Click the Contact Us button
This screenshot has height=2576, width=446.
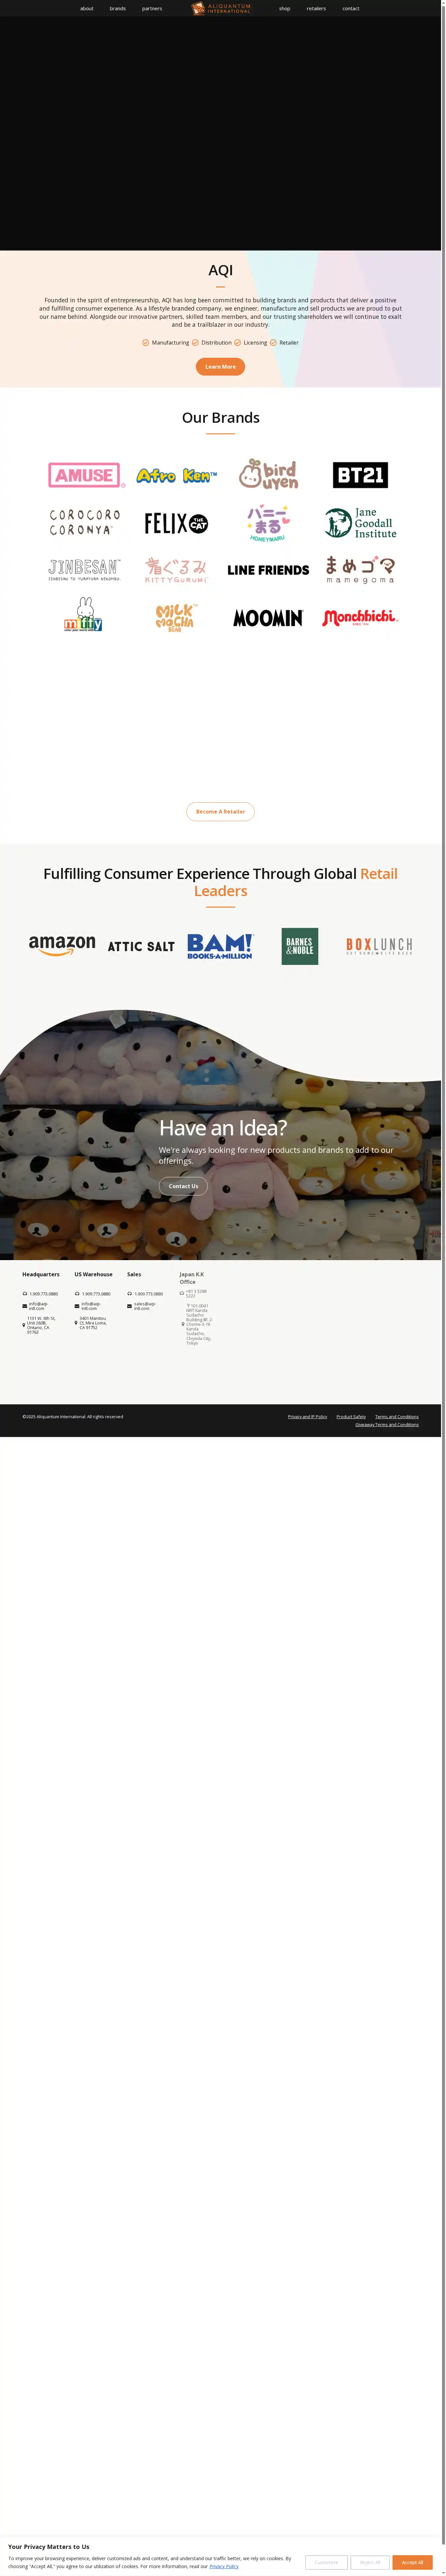click(183, 1186)
